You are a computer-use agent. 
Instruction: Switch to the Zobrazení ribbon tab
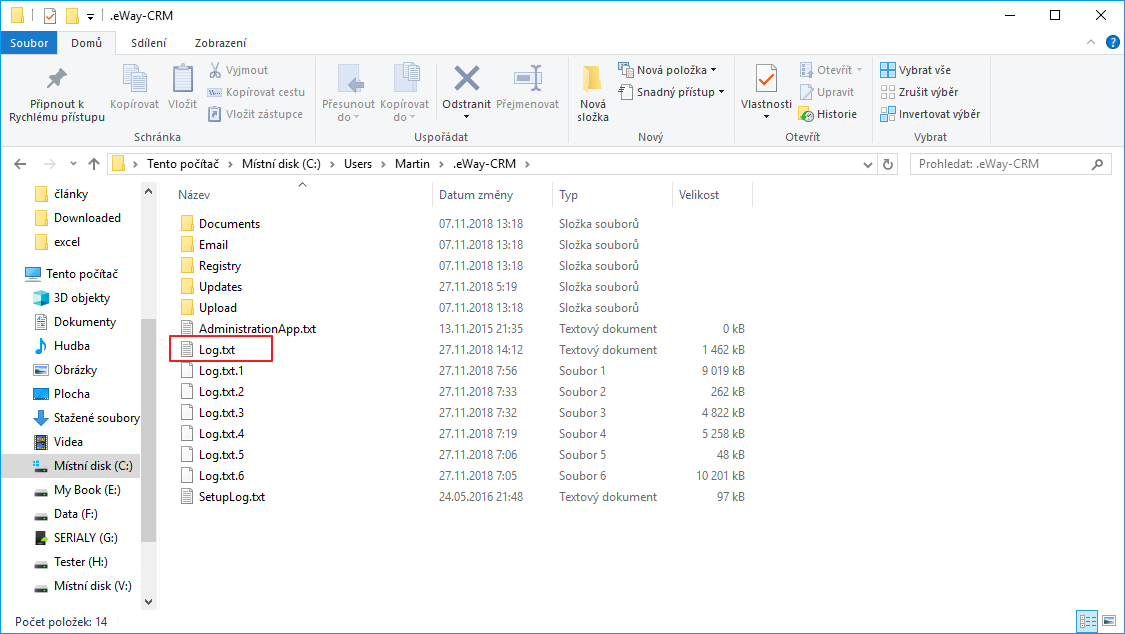[220, 43]
